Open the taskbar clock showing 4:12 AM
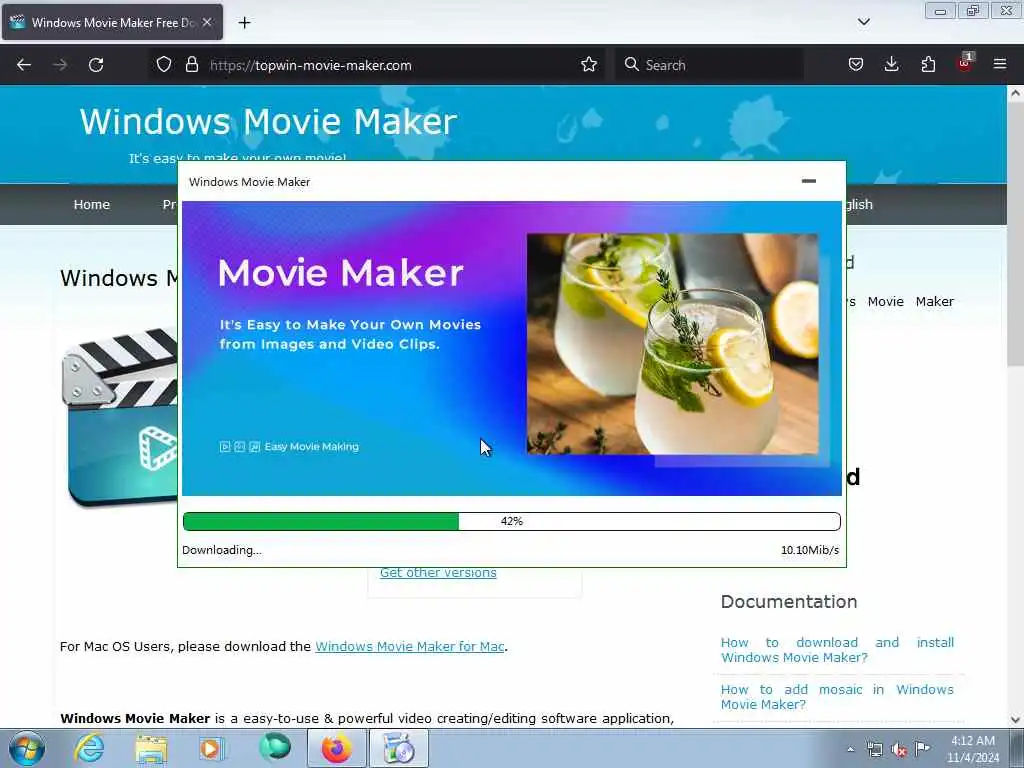Viewport: 1024px width, 768px height. coord(973,749)
